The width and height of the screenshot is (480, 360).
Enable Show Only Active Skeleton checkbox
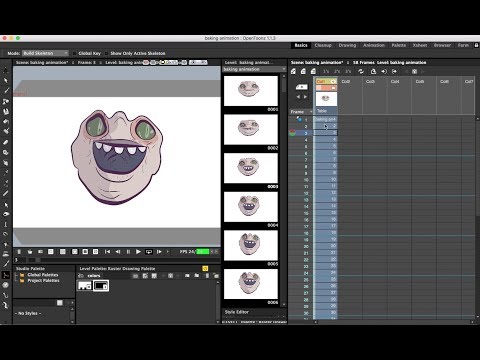[x=106, y=53]
